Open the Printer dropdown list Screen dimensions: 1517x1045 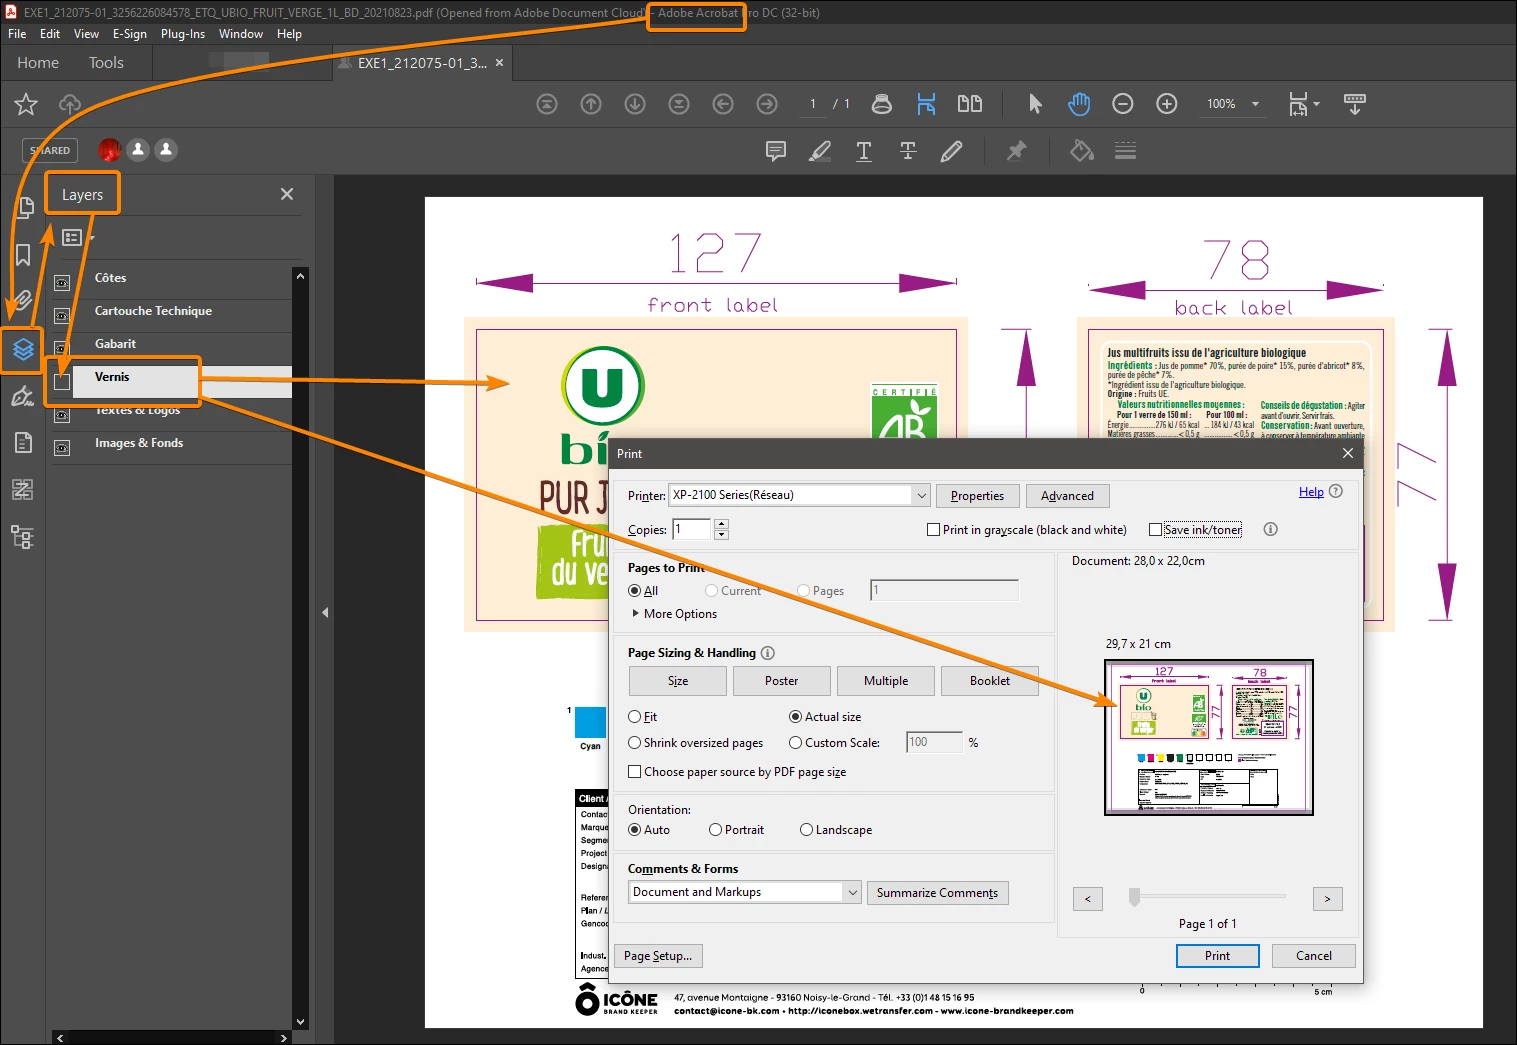point(921,496)
